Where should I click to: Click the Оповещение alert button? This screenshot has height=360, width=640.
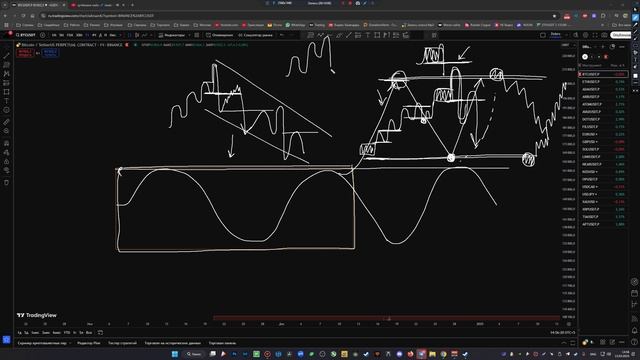pyautogui.click(x=220, y=35)
